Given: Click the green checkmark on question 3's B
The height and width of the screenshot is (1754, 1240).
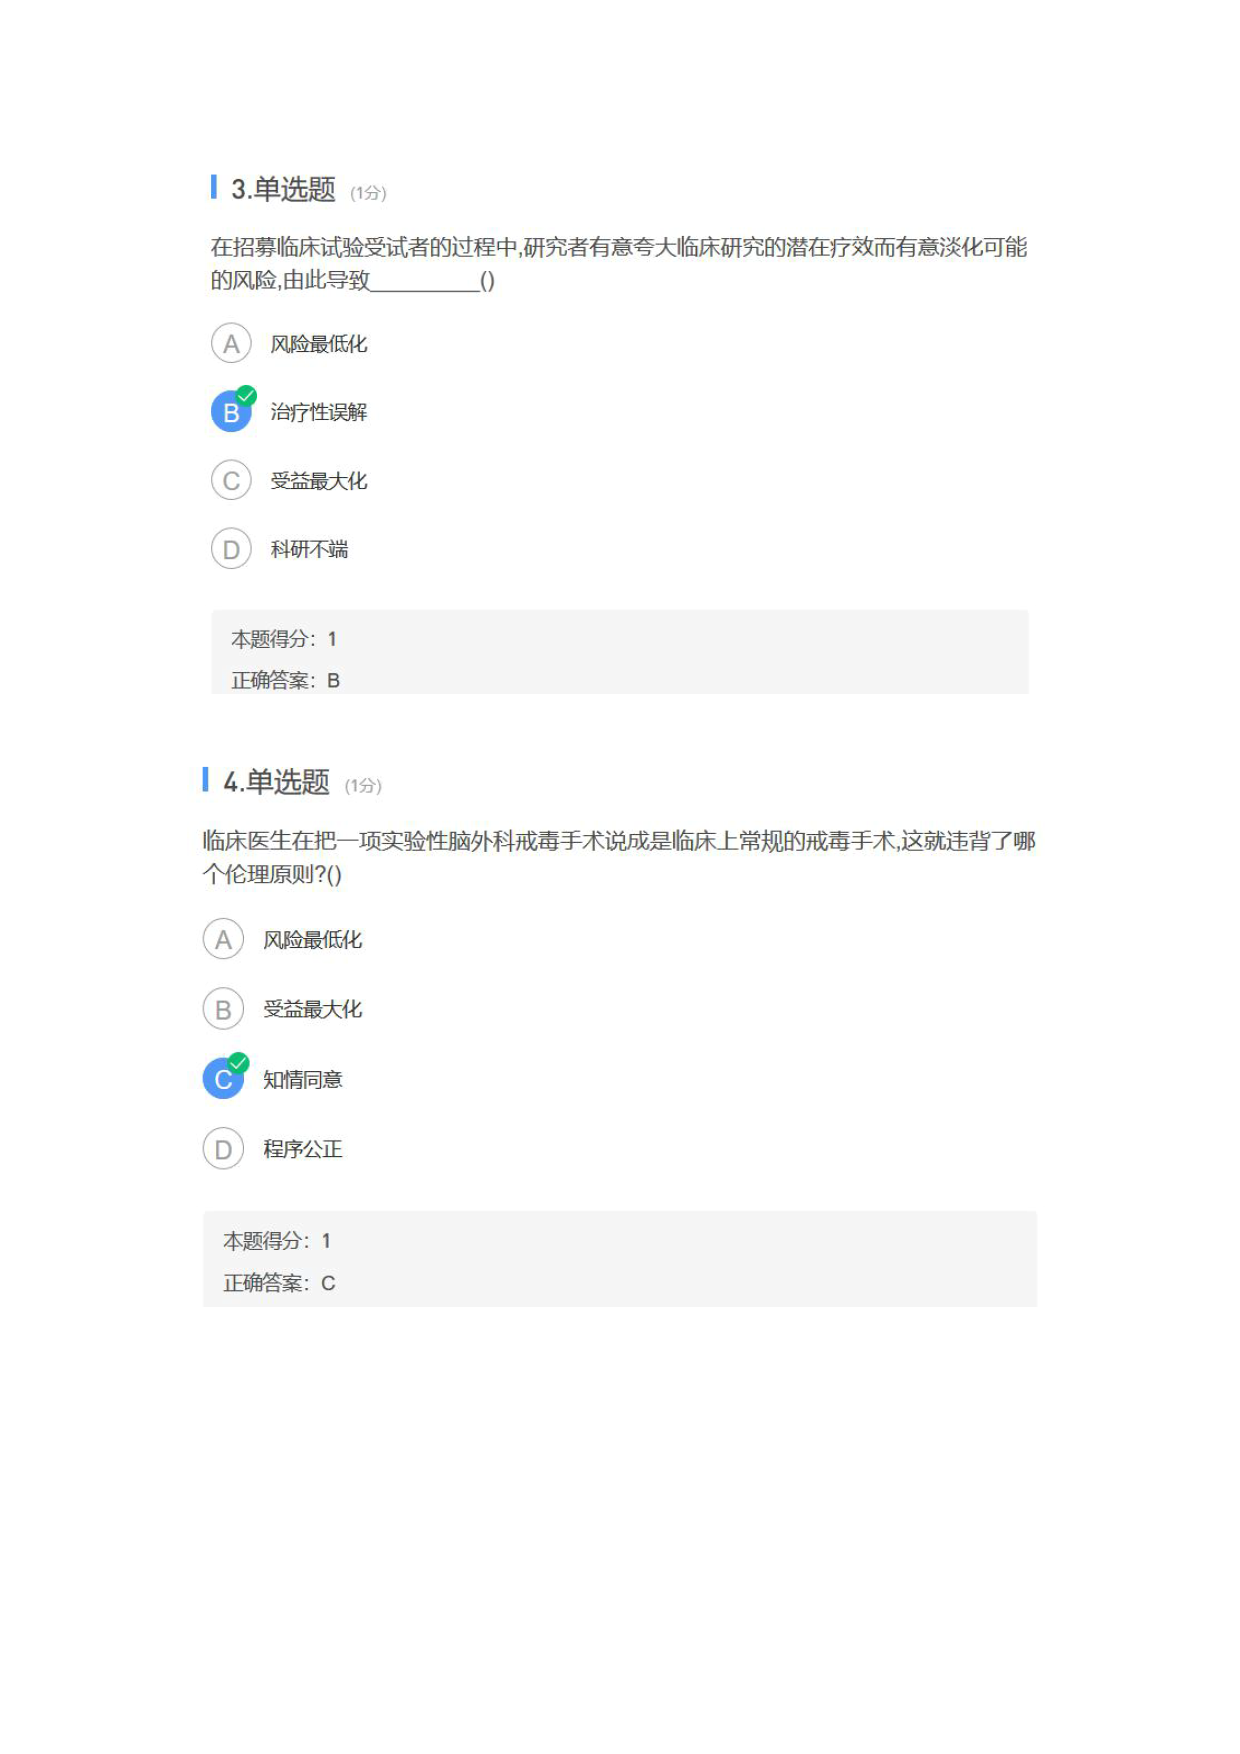Looking at the screenshot, I should [x=246, y=395].
